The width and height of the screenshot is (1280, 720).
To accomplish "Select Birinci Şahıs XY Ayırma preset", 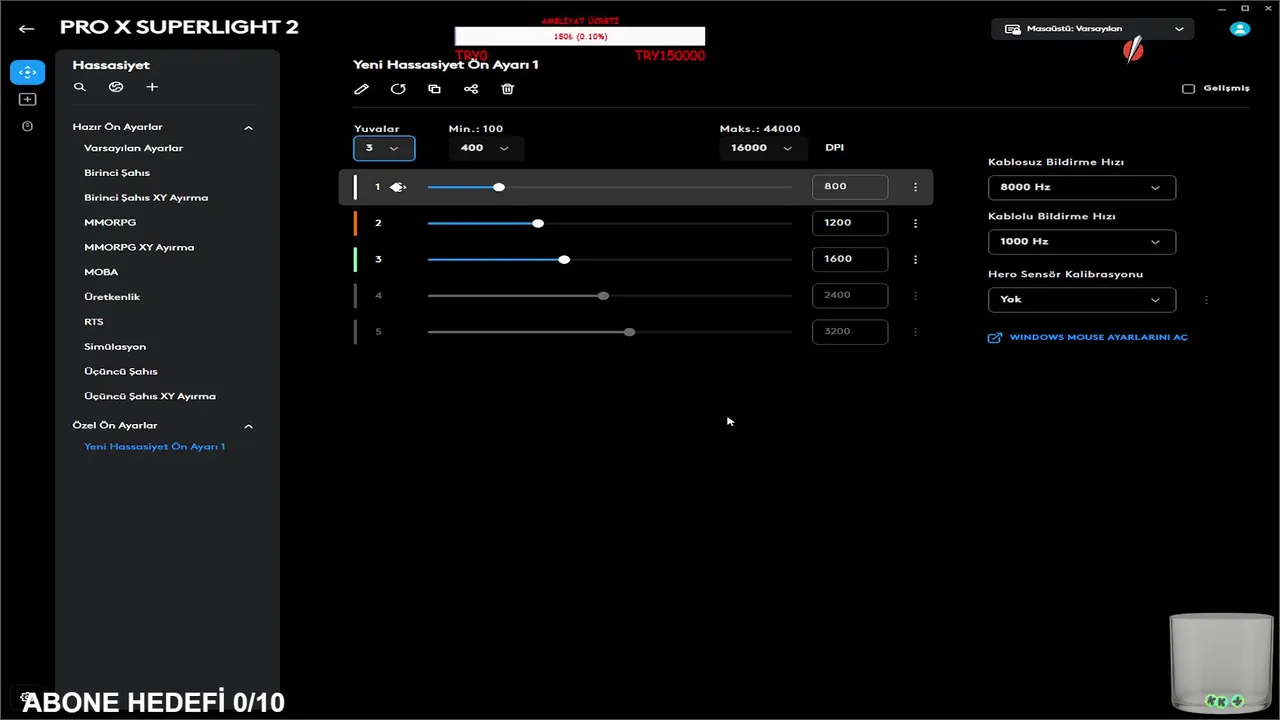I will 146,198.
